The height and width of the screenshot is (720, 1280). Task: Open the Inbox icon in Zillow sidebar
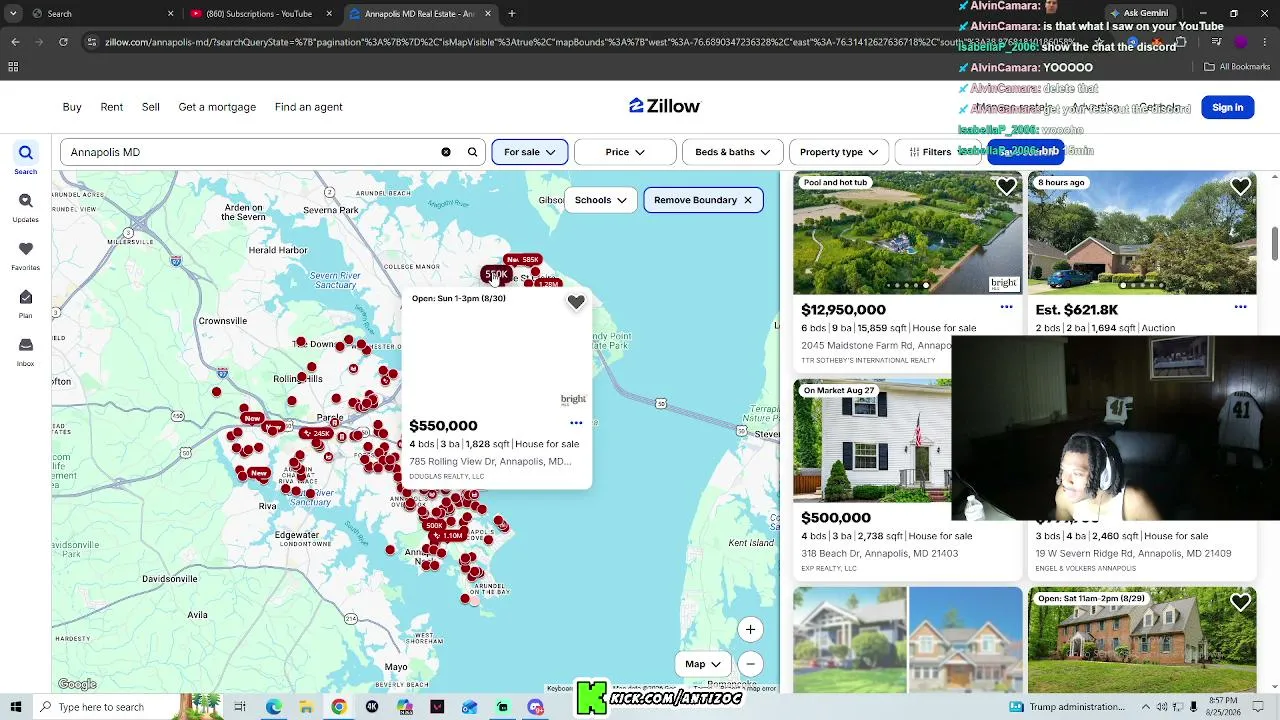26,351
